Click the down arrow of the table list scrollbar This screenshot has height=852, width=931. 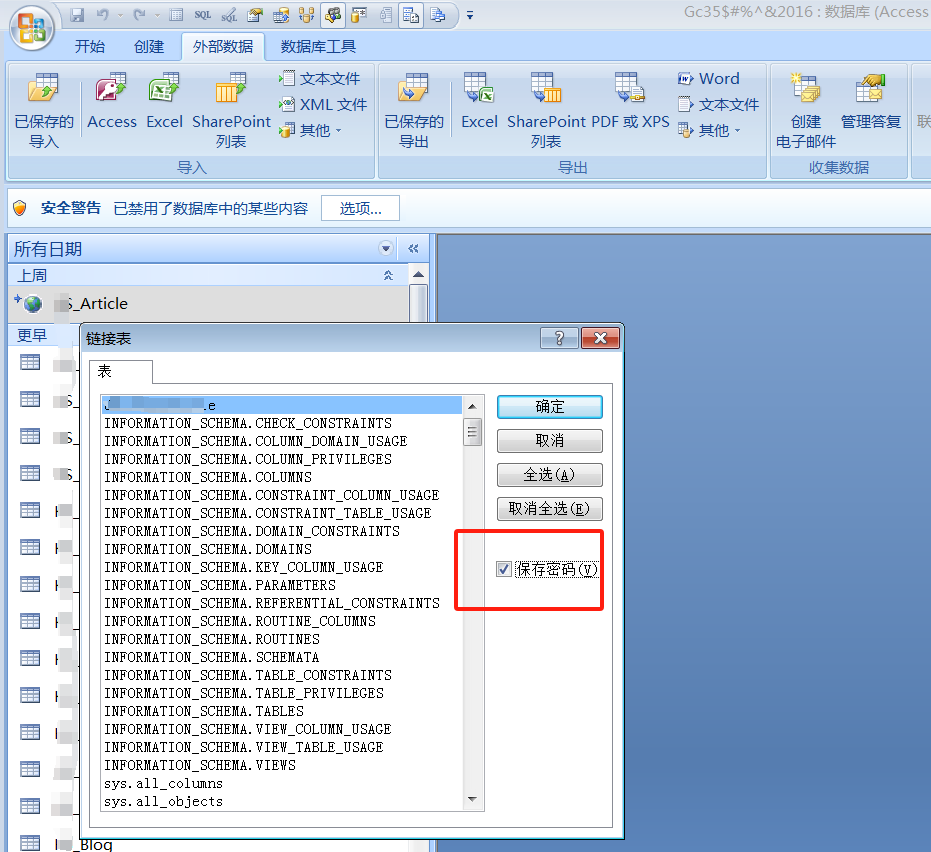point(472,798)
